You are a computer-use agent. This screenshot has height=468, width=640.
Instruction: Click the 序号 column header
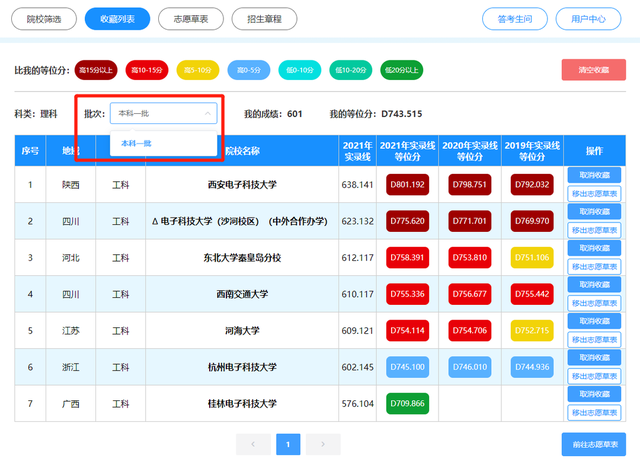pos(30,151)
